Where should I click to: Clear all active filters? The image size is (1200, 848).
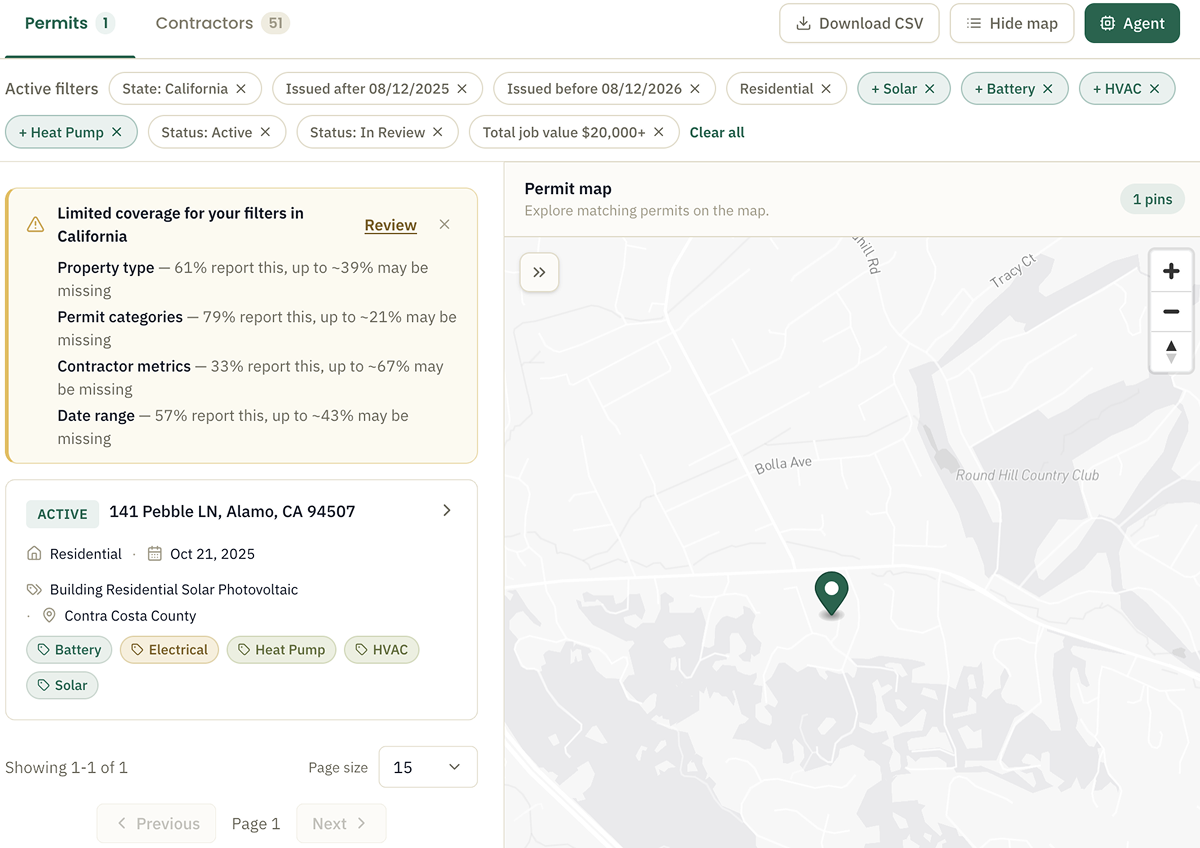click(x=717, y=132)
